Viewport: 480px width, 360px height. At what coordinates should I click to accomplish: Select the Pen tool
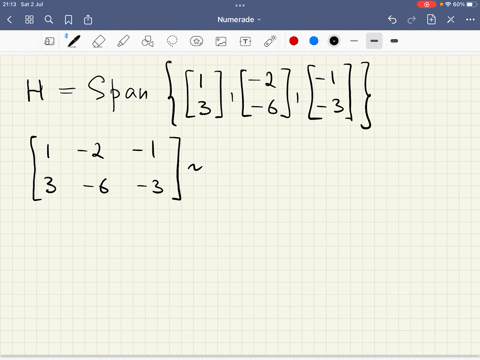73,41
